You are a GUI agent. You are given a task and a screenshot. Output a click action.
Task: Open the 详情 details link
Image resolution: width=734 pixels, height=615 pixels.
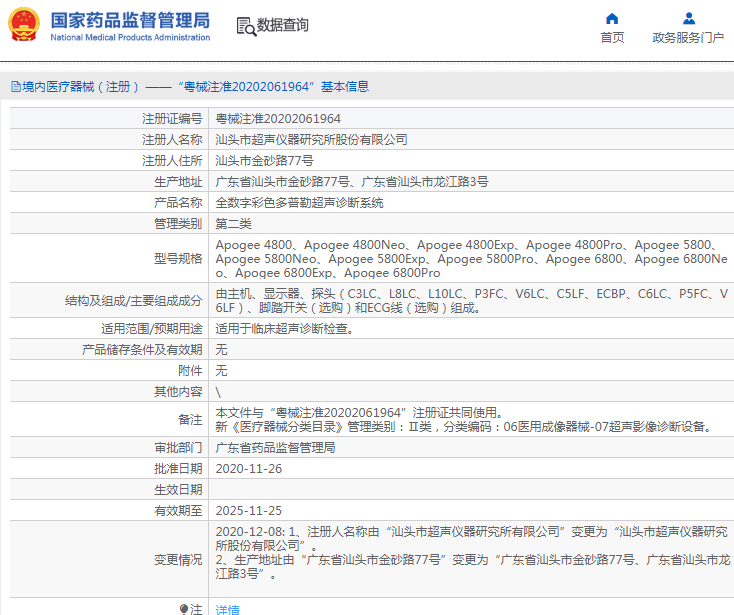point(228,609)
